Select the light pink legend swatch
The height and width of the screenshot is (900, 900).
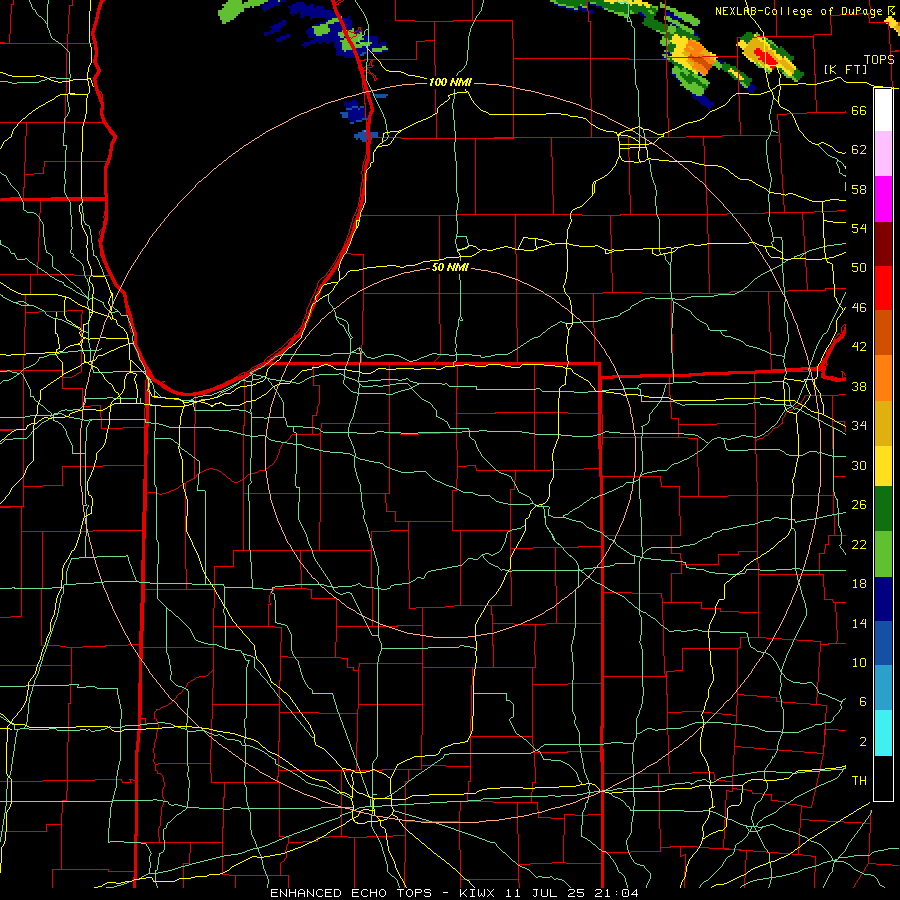coord(883,154)
